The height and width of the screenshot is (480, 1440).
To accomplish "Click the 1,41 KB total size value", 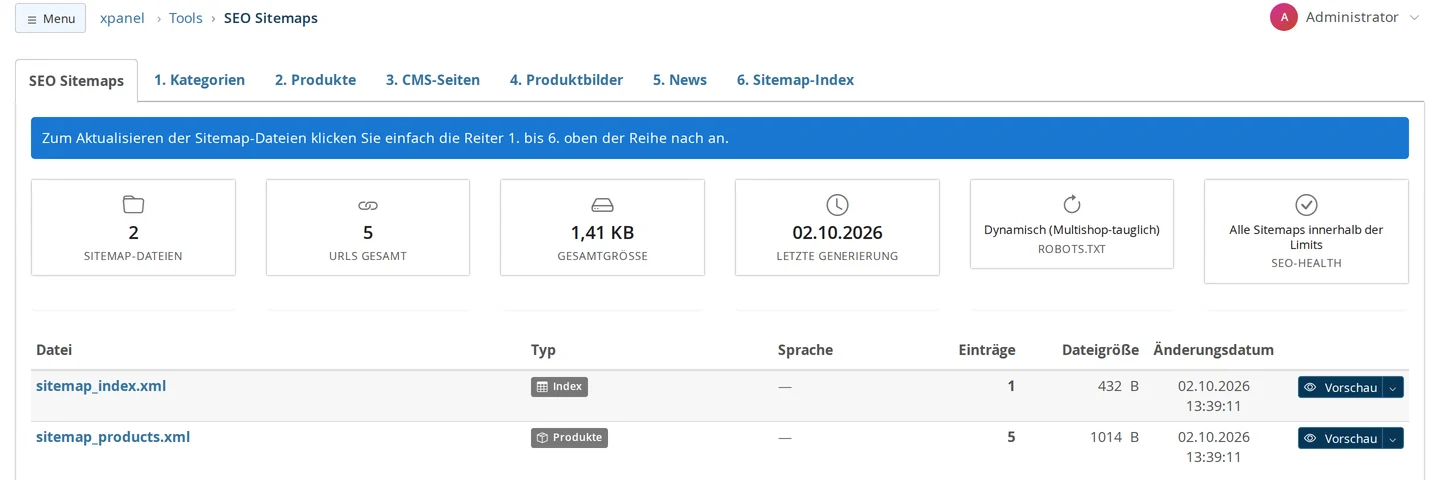I will point(602,233).
